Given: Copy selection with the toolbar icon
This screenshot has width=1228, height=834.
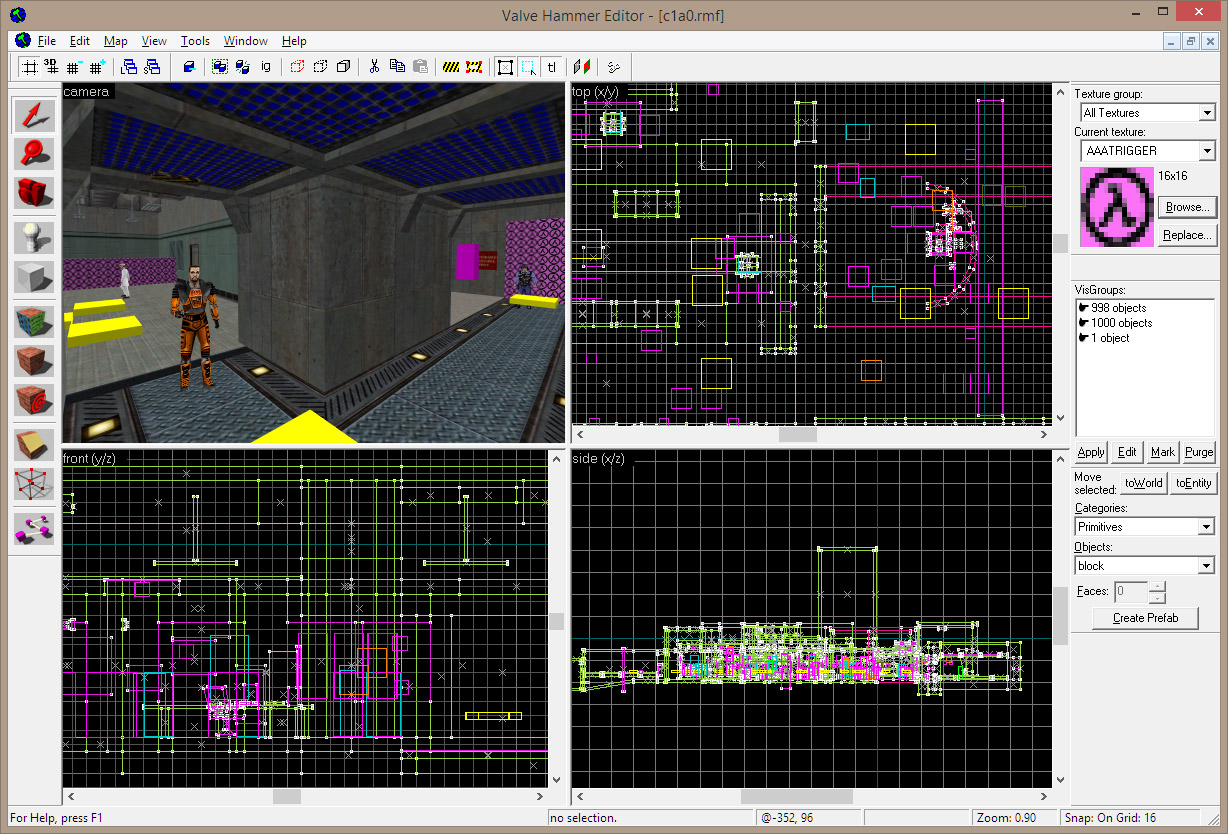Looking at the screenshot, I should [x=397, y=67].
